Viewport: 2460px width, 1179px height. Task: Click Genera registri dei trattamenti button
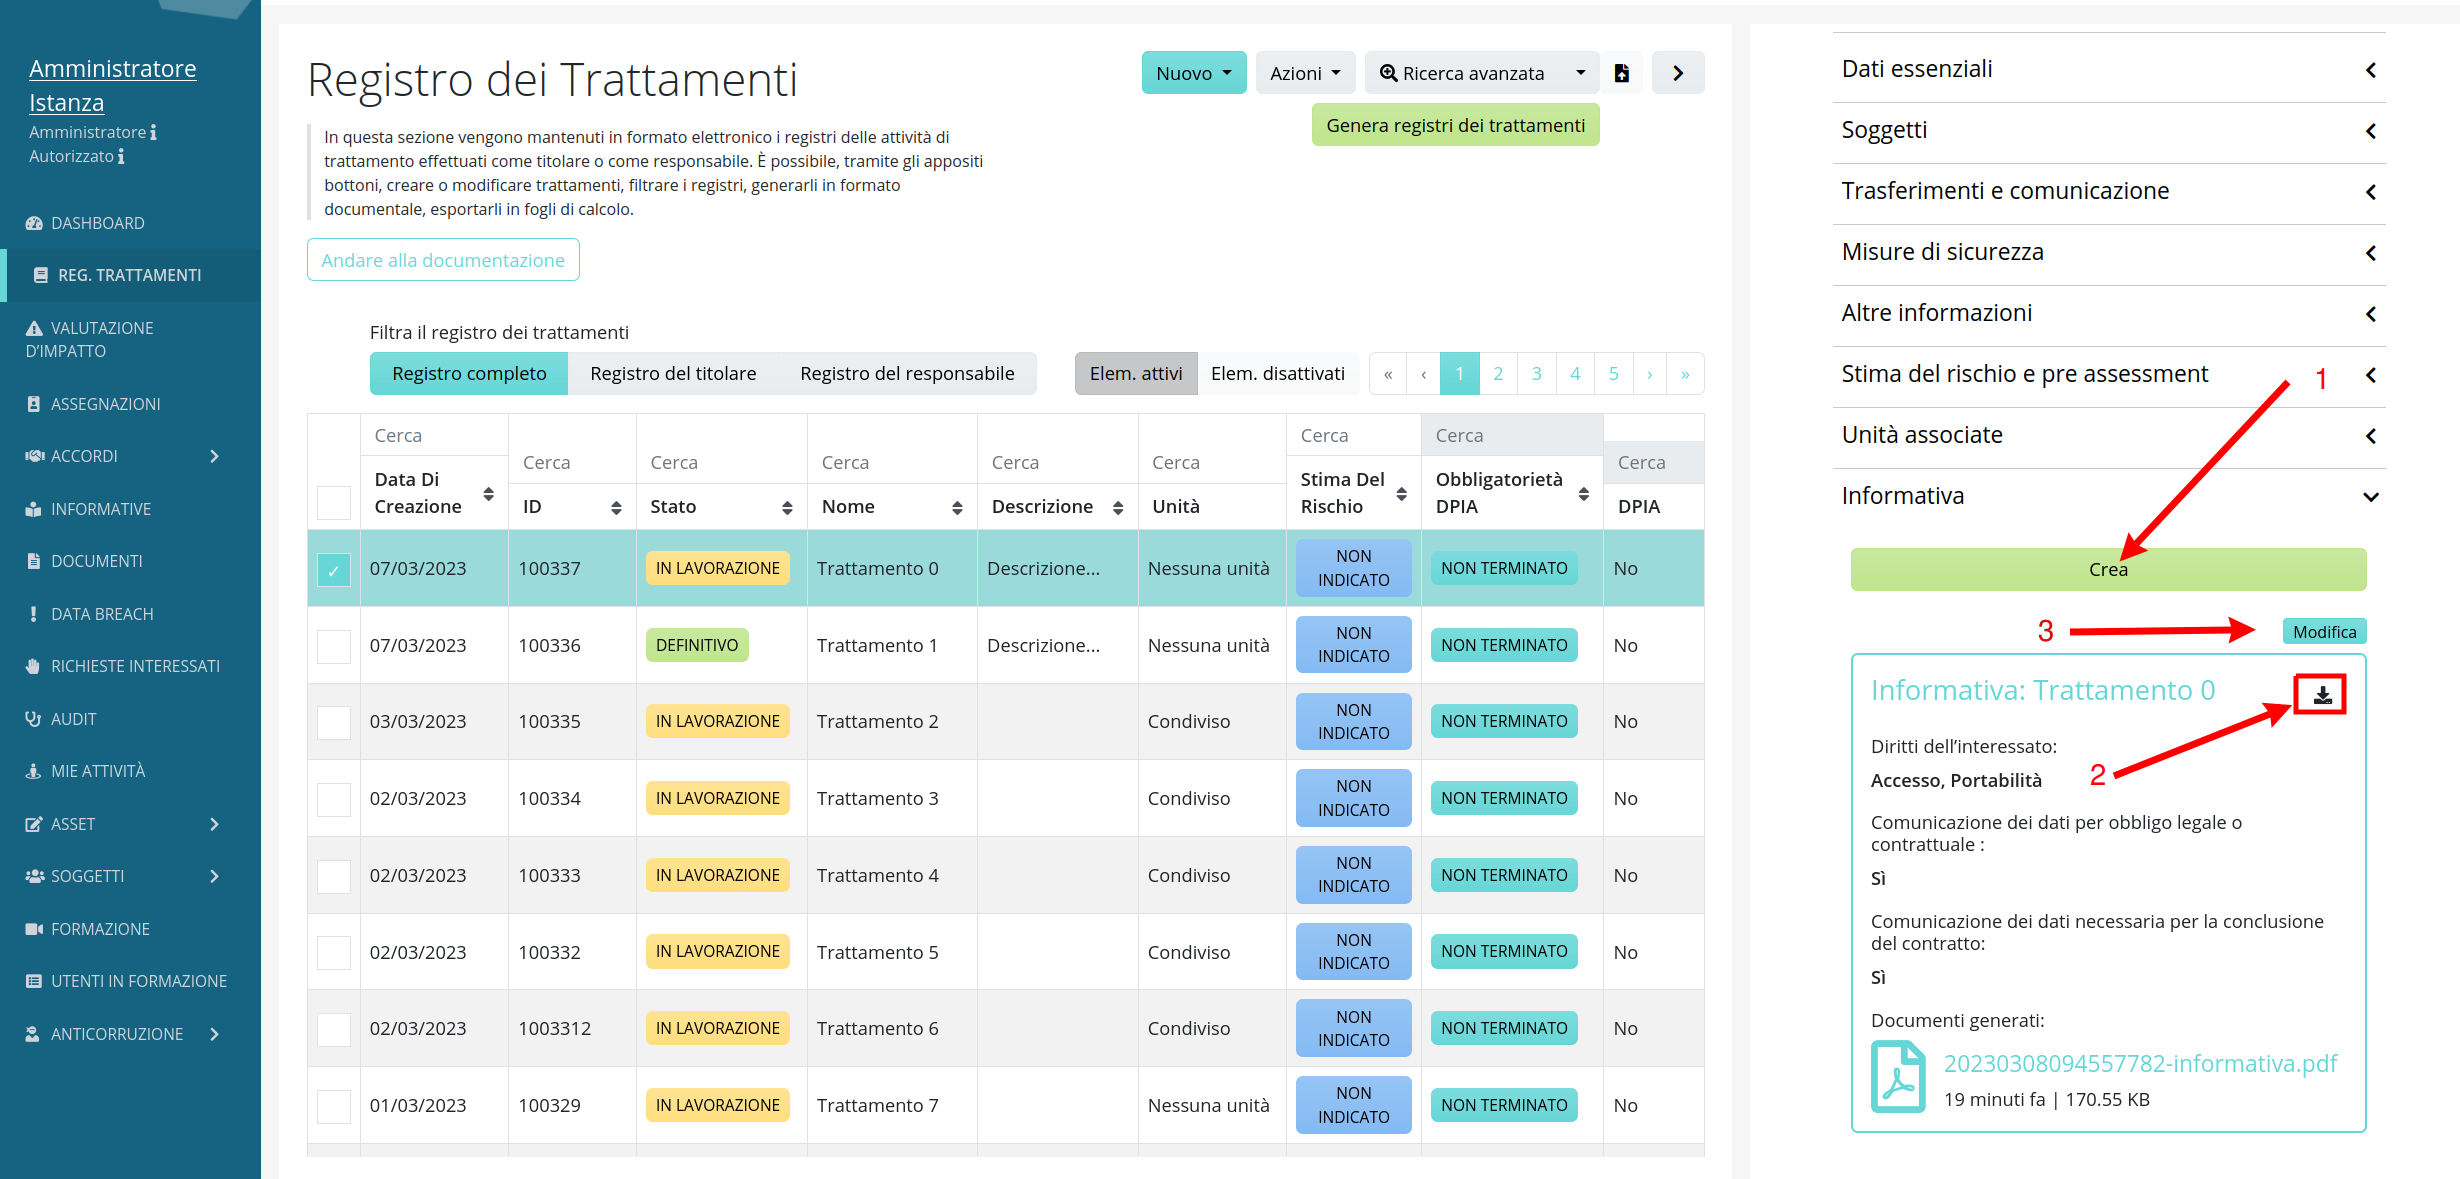coord(1455,125)
